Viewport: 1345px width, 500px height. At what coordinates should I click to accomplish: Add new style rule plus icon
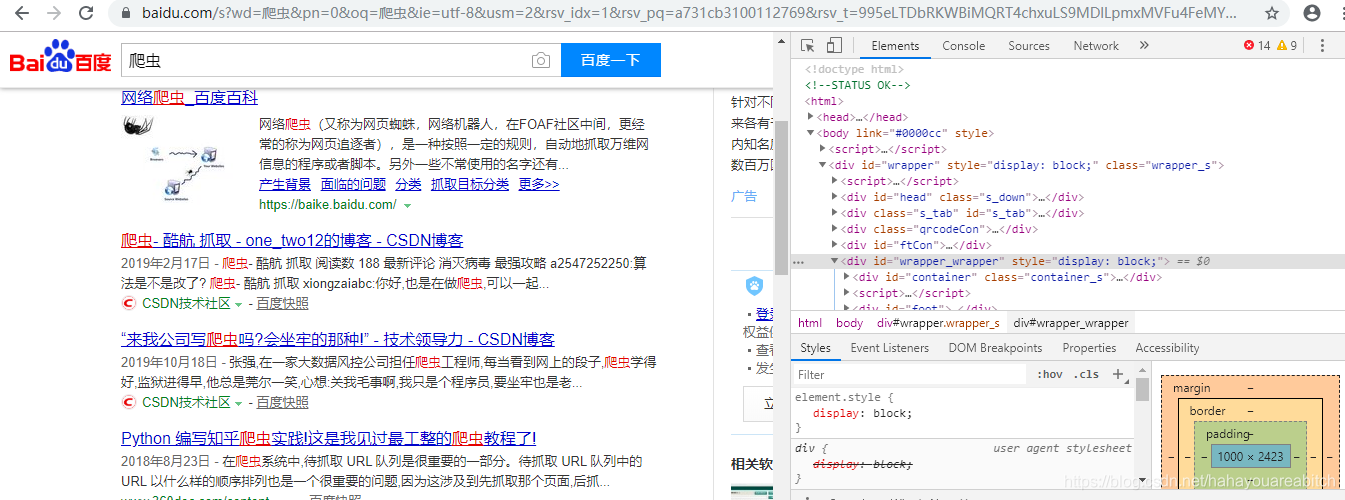pos(1118,374)
